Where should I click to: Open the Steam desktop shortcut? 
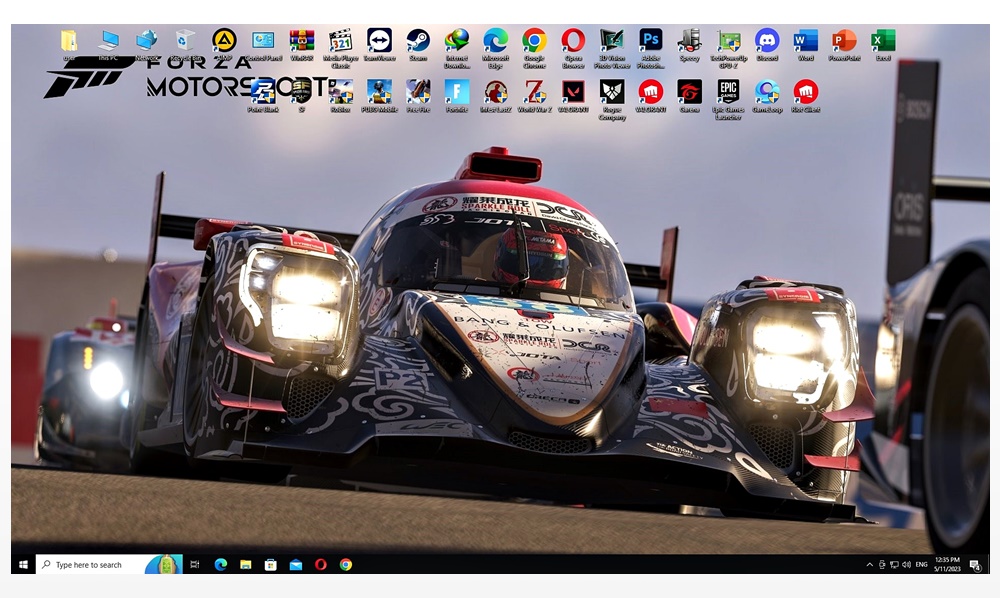tap(418, 42)
